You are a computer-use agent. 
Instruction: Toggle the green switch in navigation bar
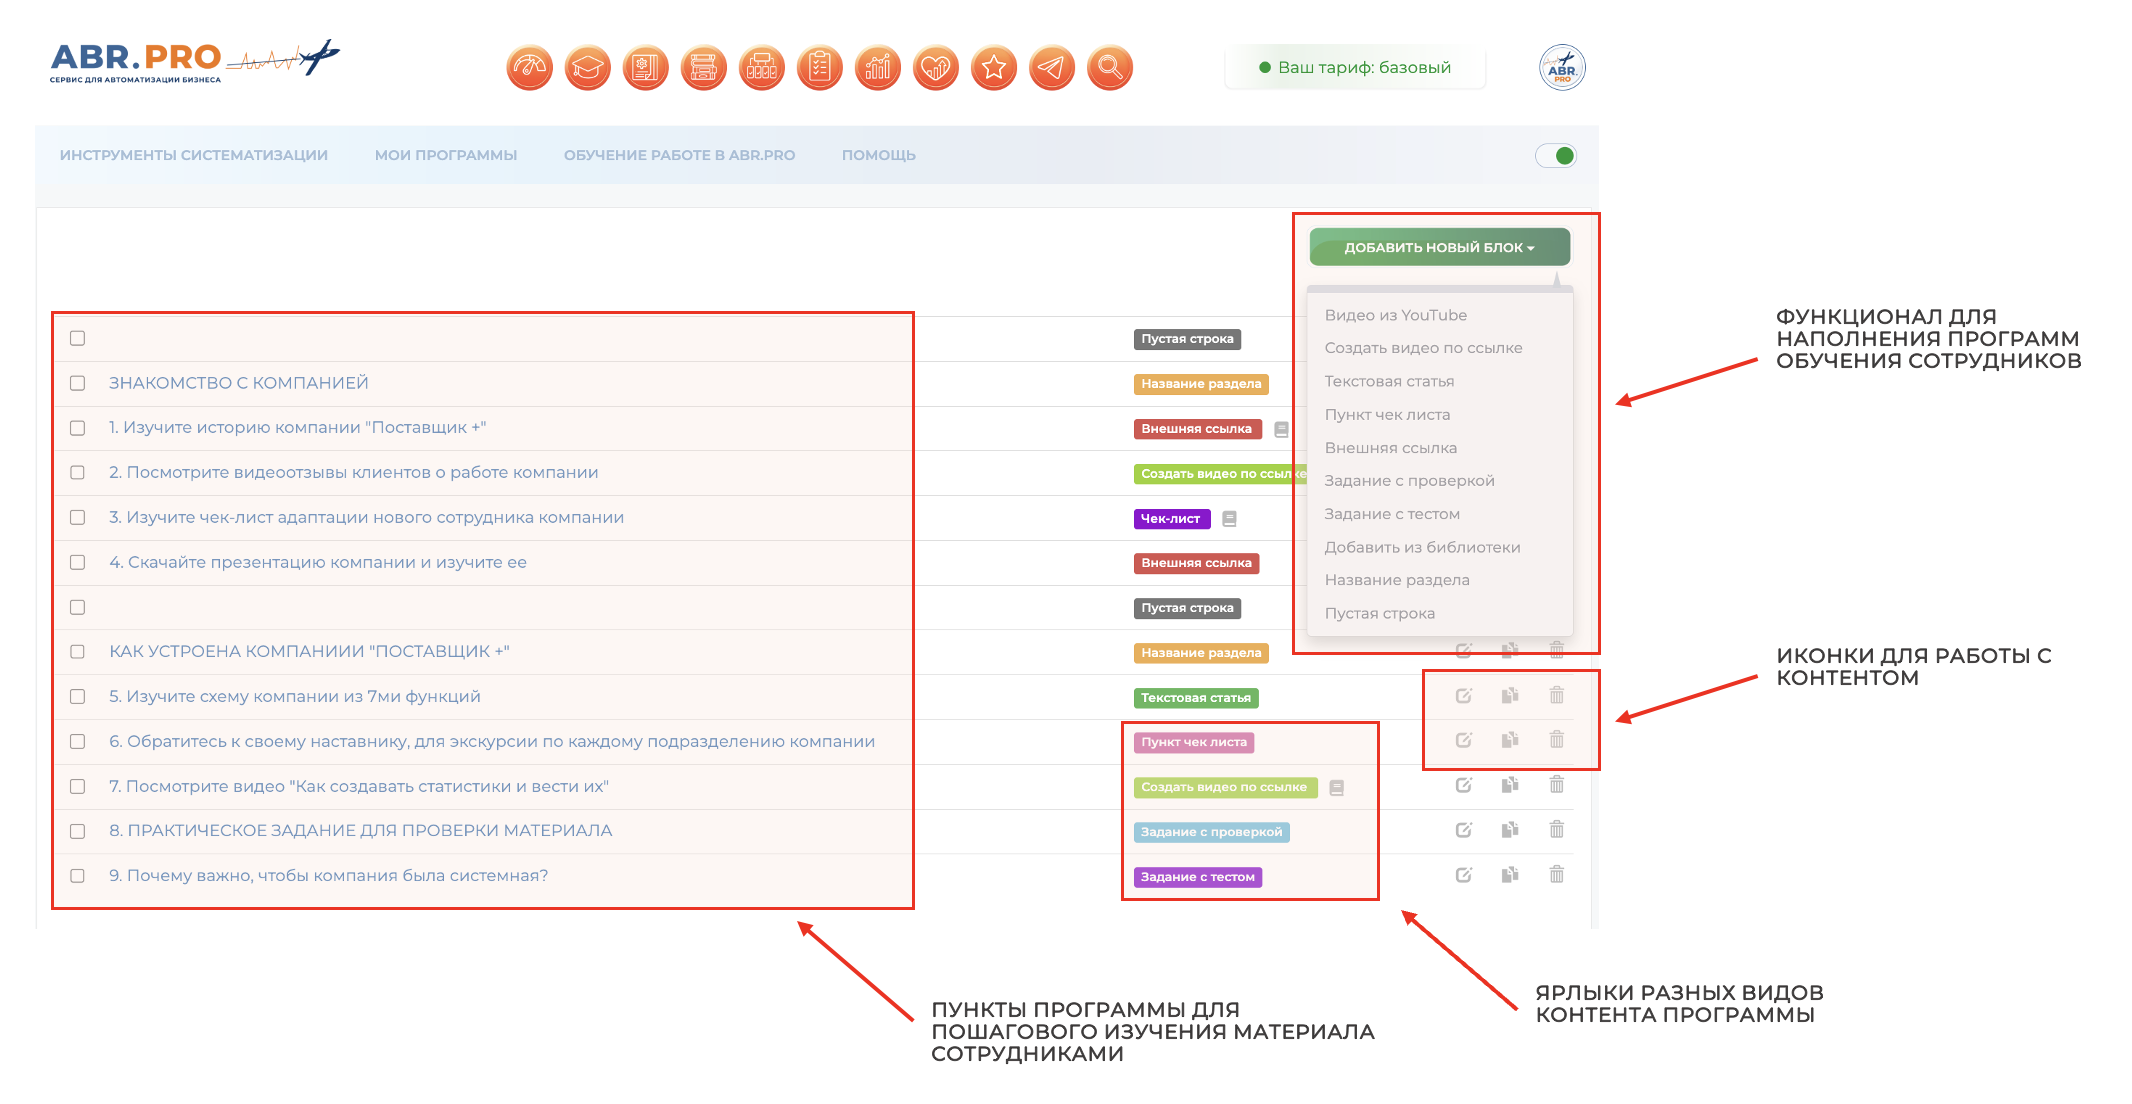pyautogui.click(x=1556, y=156)
